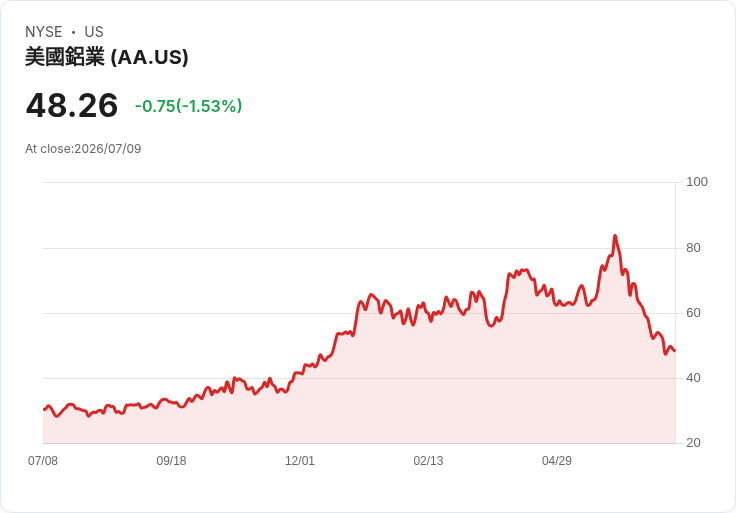Click the US market label
Viewport: 736px width, 513px height.
coord(94,31)
